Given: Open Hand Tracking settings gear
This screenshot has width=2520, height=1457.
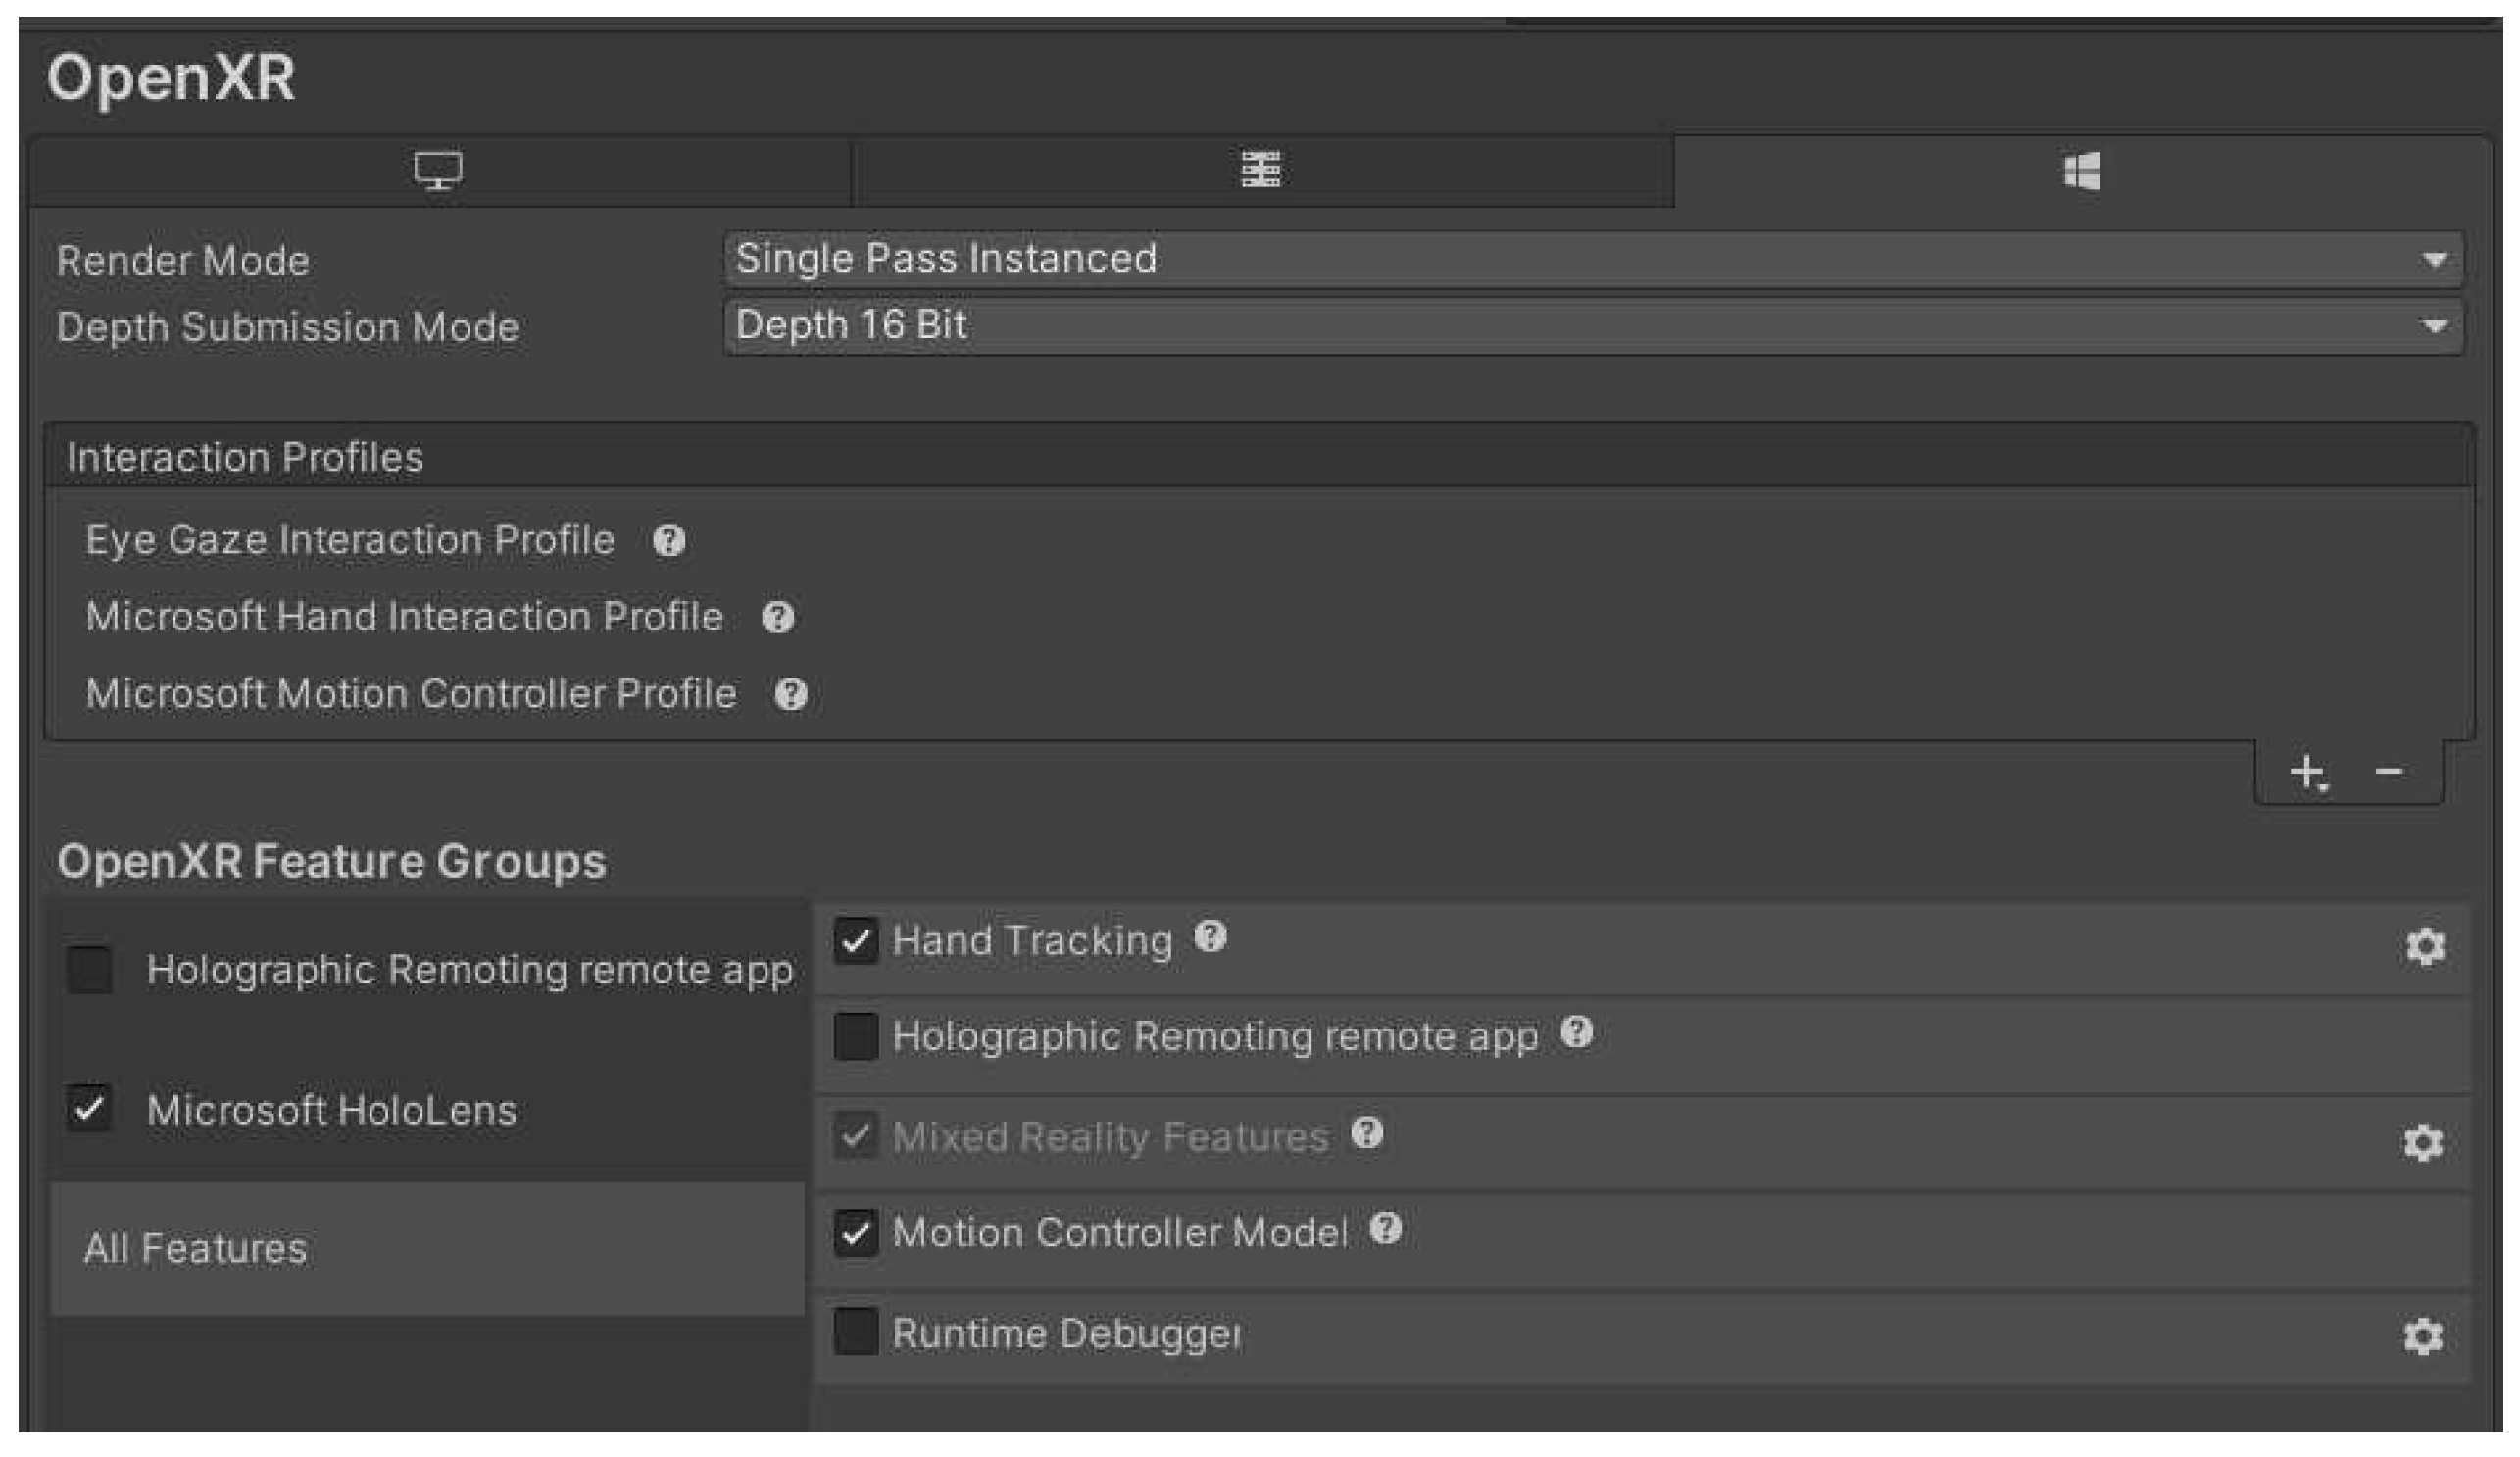Looking at the screenshot, I should [x=2424, y=946].
